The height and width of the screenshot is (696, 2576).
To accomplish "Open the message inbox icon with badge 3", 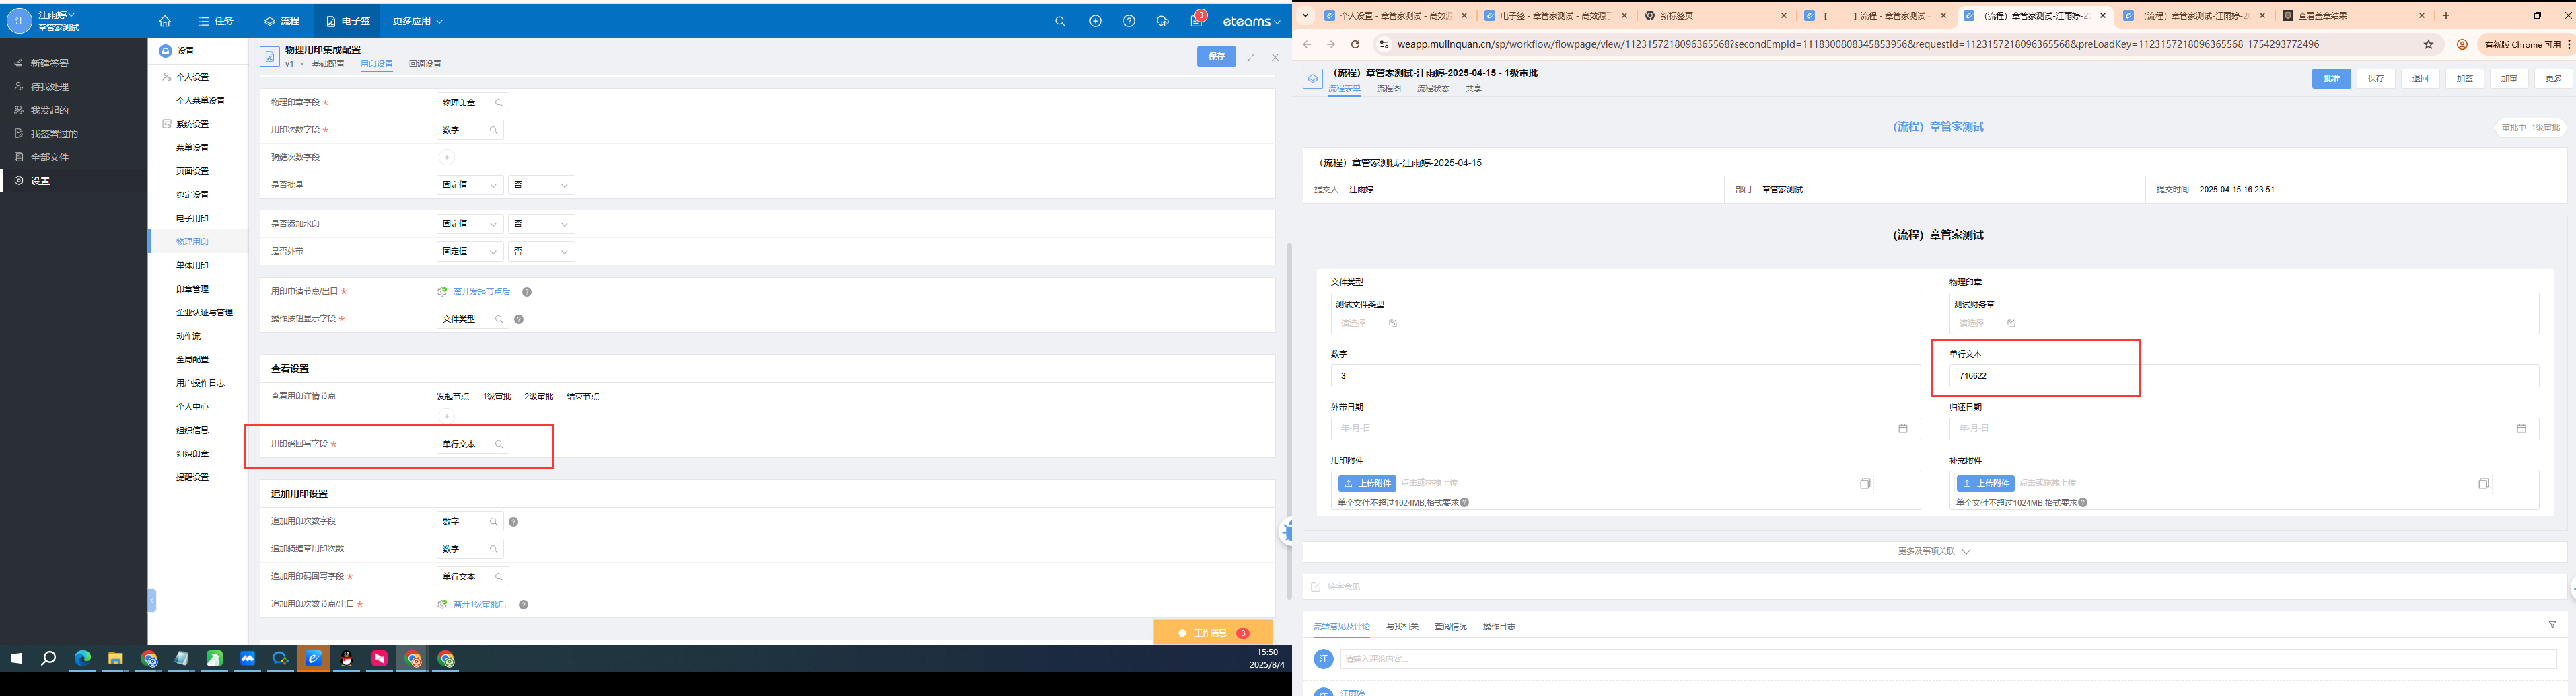I will (x=1197, y=20).
